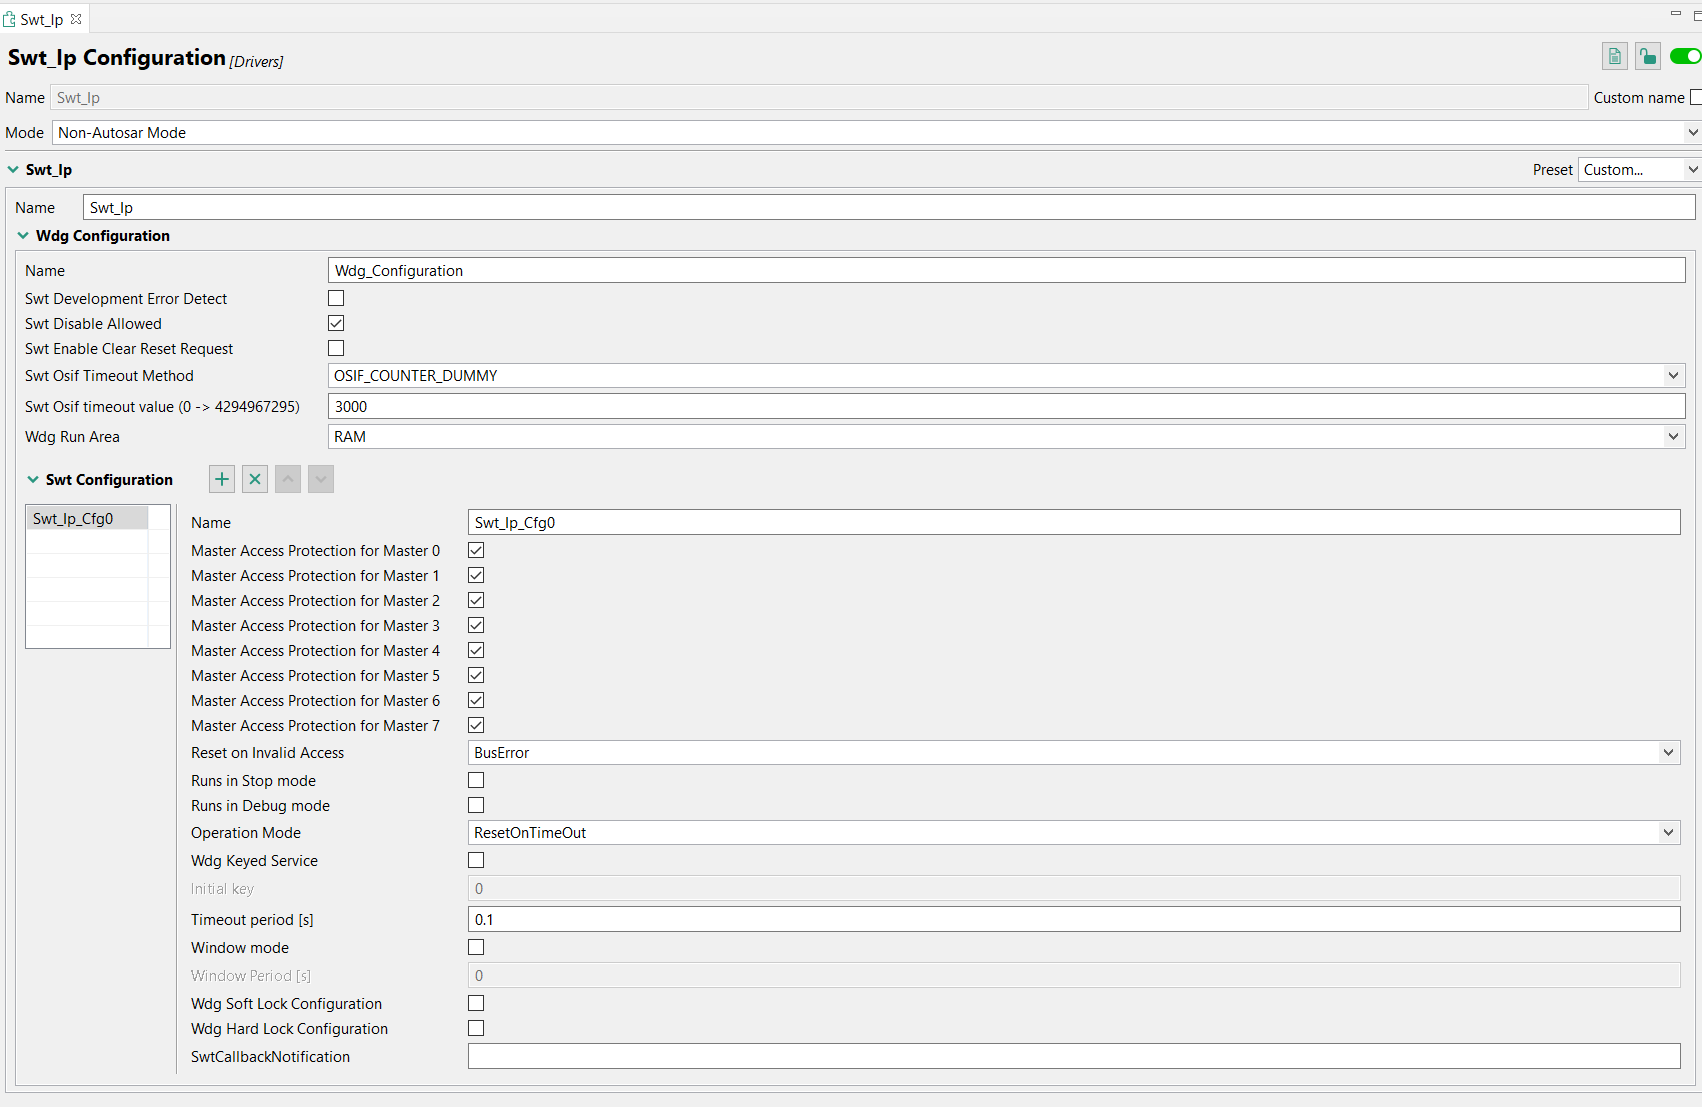Click the Swt_Ip tab file icon
1702x1107 pixels.
[x=10, y=18]
